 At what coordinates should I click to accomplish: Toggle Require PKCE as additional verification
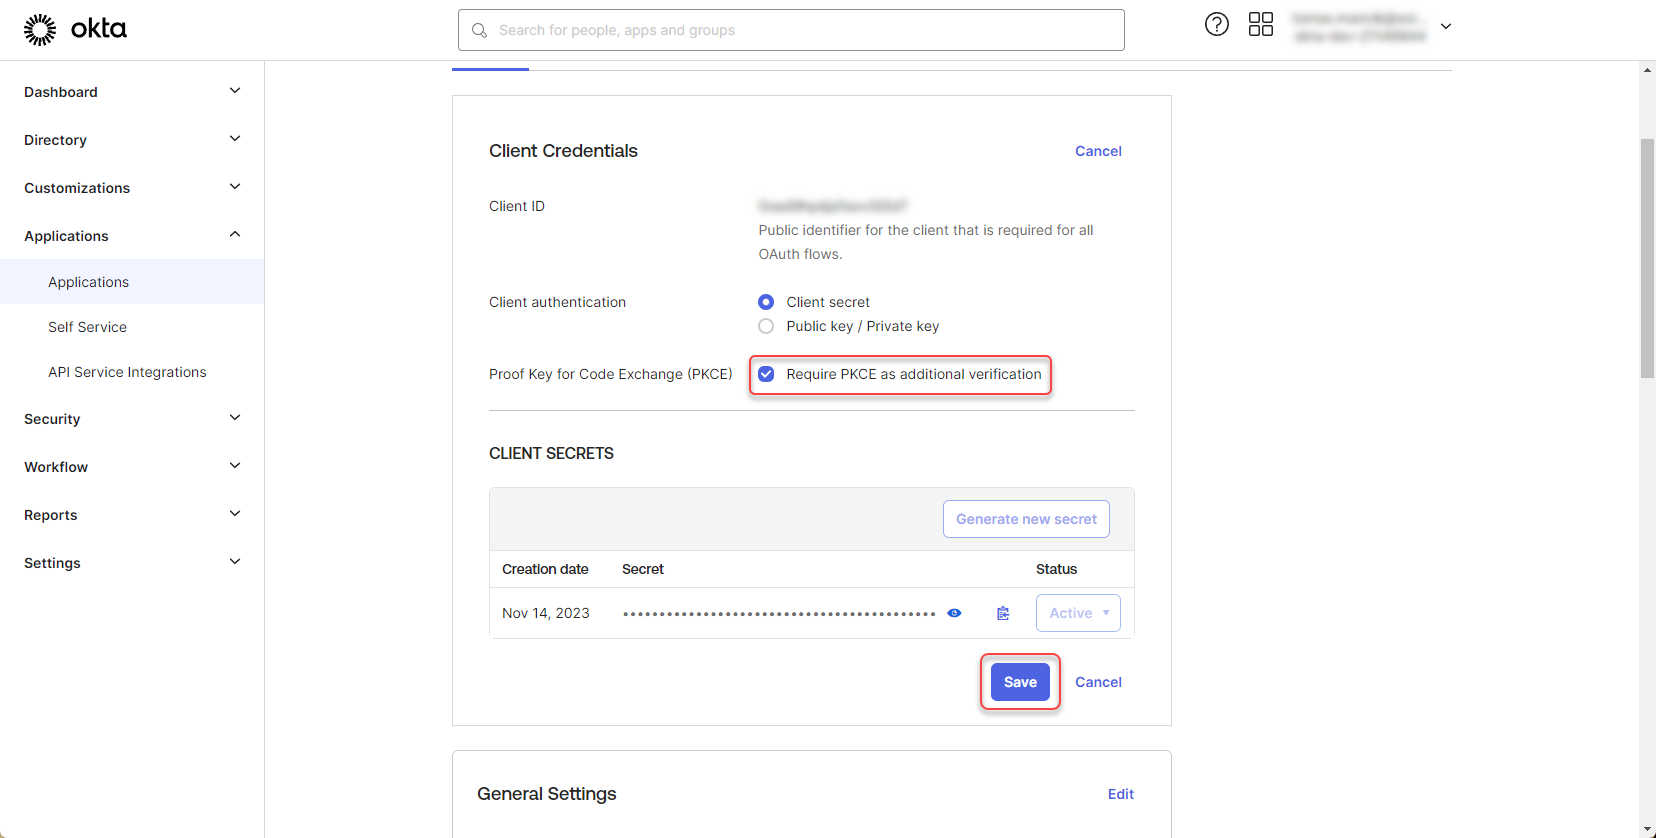pyautogui.click(x=766, y=374)
